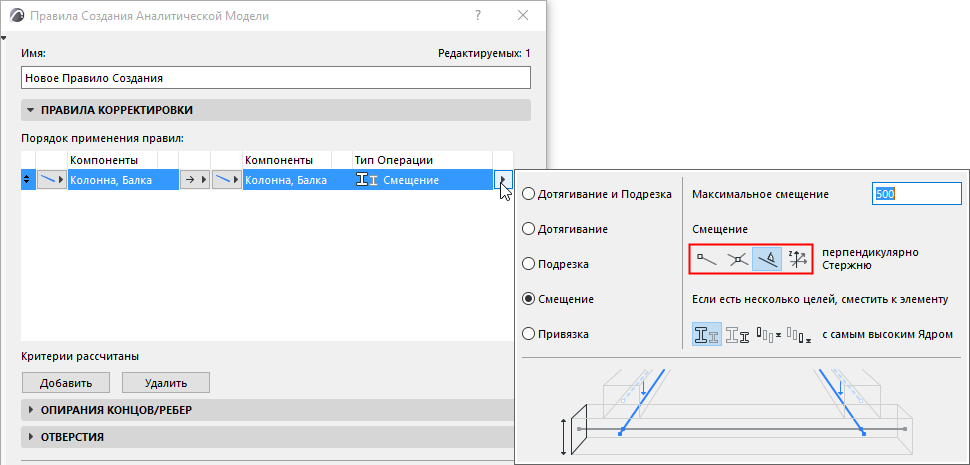
Task: Close the rules dialog window
Action: point(523,16)
